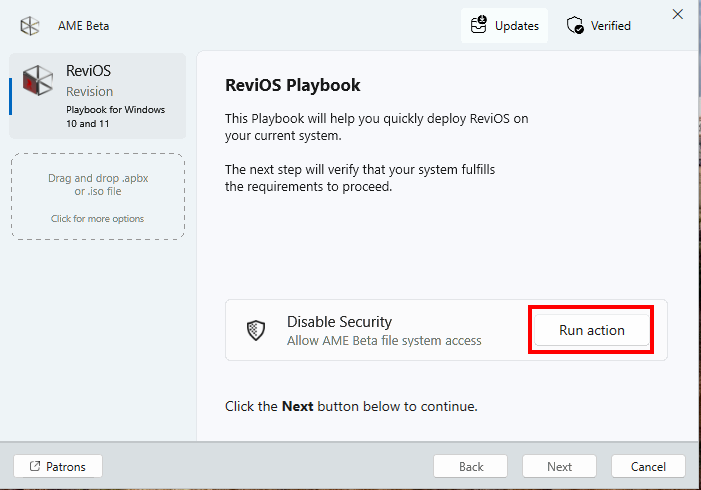Click the Verified shield badge

click(x=599, y=25)
